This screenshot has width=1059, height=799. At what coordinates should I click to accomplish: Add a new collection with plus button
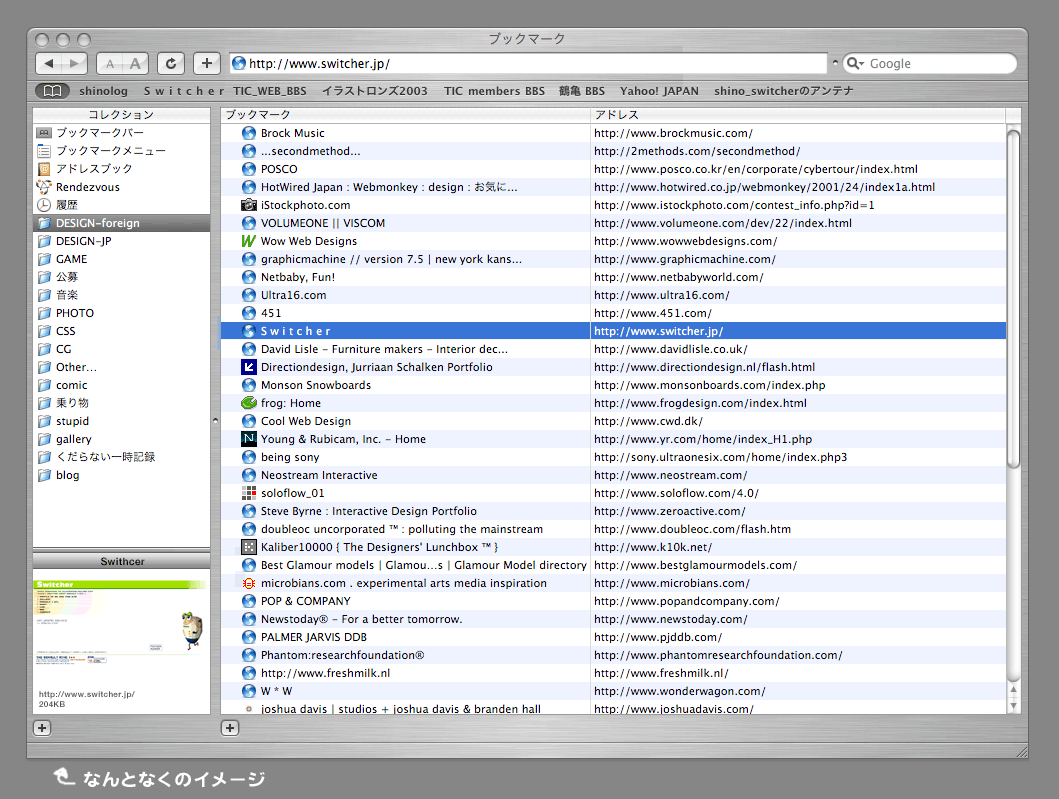coord(42,727)
